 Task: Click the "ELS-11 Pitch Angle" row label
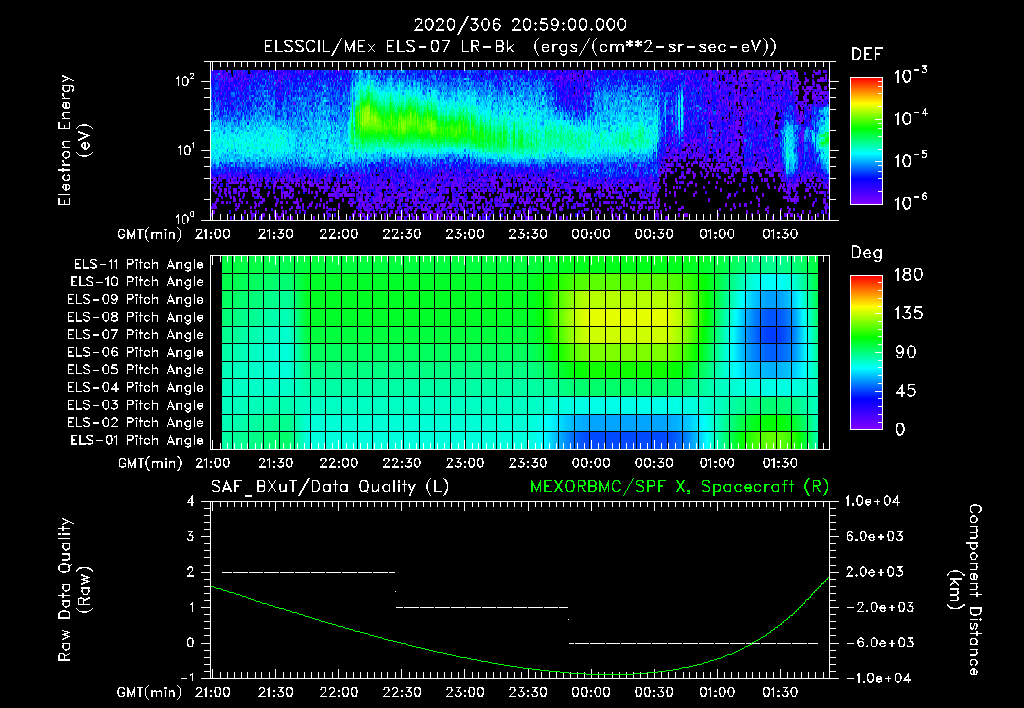pos(138,265)
